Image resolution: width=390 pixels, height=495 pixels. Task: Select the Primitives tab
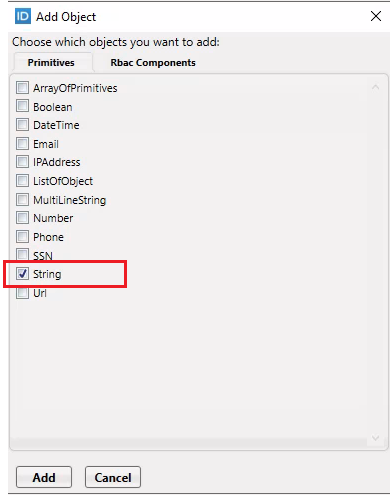click(x=51, y=63)
